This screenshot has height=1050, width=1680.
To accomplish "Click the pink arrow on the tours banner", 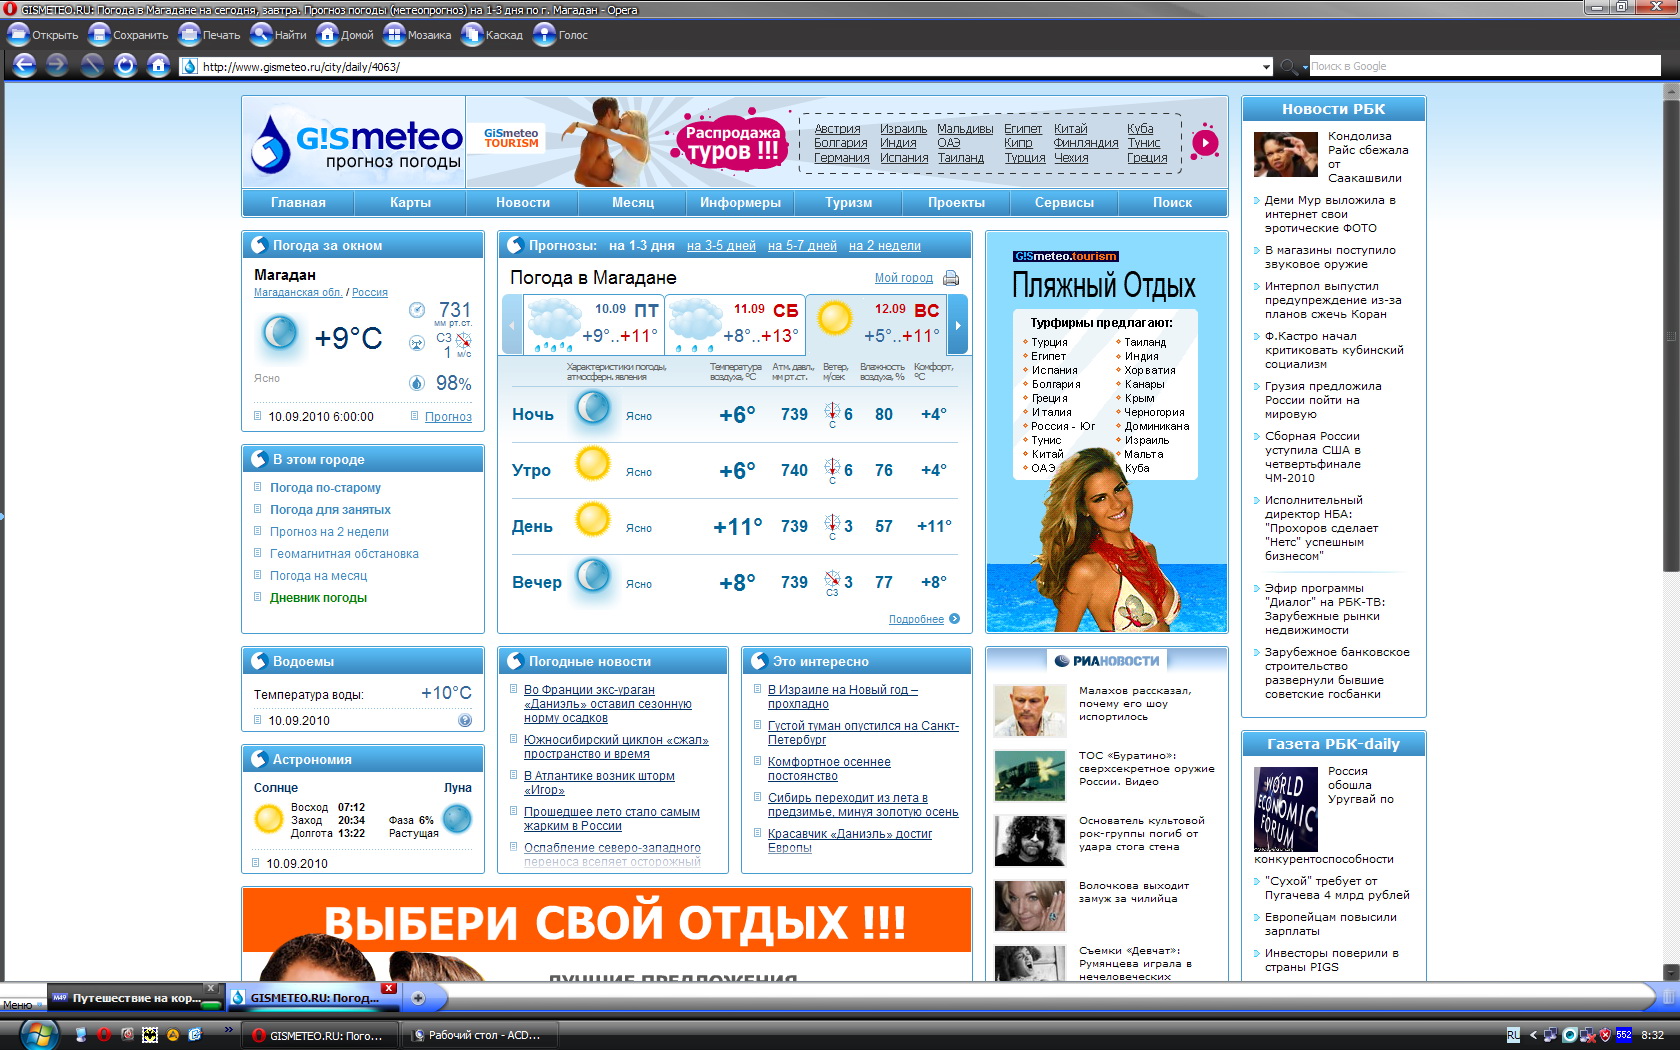I will pyautogui.click(x=1205, y=143).
